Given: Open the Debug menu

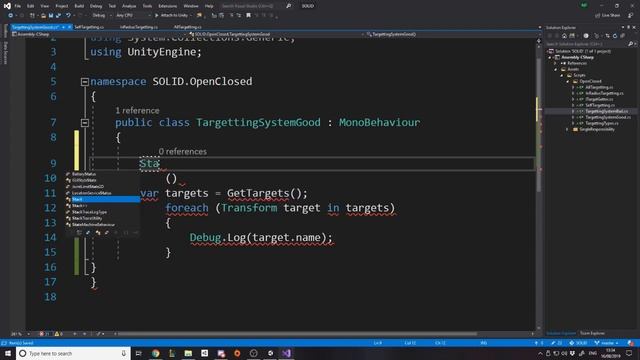Looking at the screenshot, I should 96,6.
